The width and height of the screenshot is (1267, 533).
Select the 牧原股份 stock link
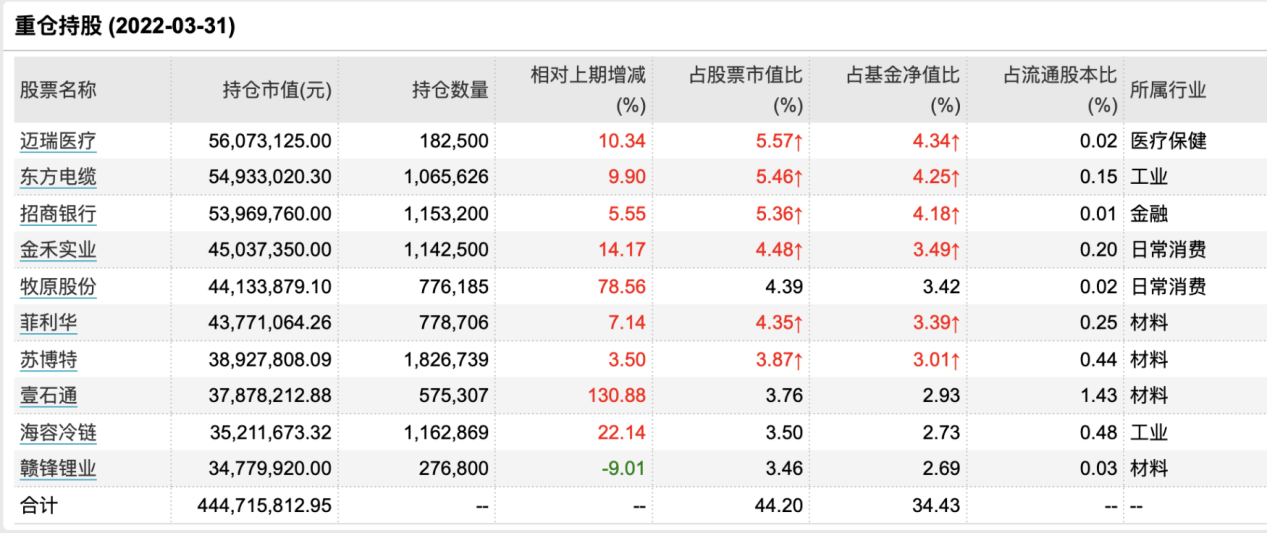58,287
